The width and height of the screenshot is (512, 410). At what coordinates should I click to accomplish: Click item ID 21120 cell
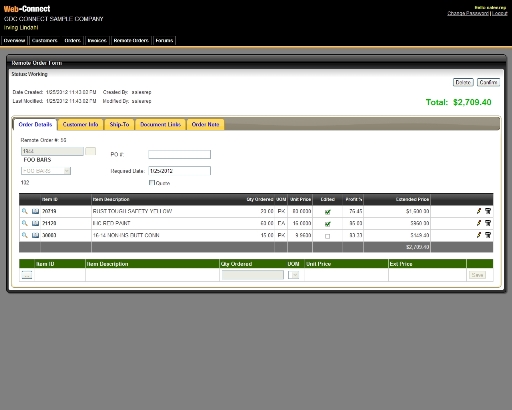[49, 223]
